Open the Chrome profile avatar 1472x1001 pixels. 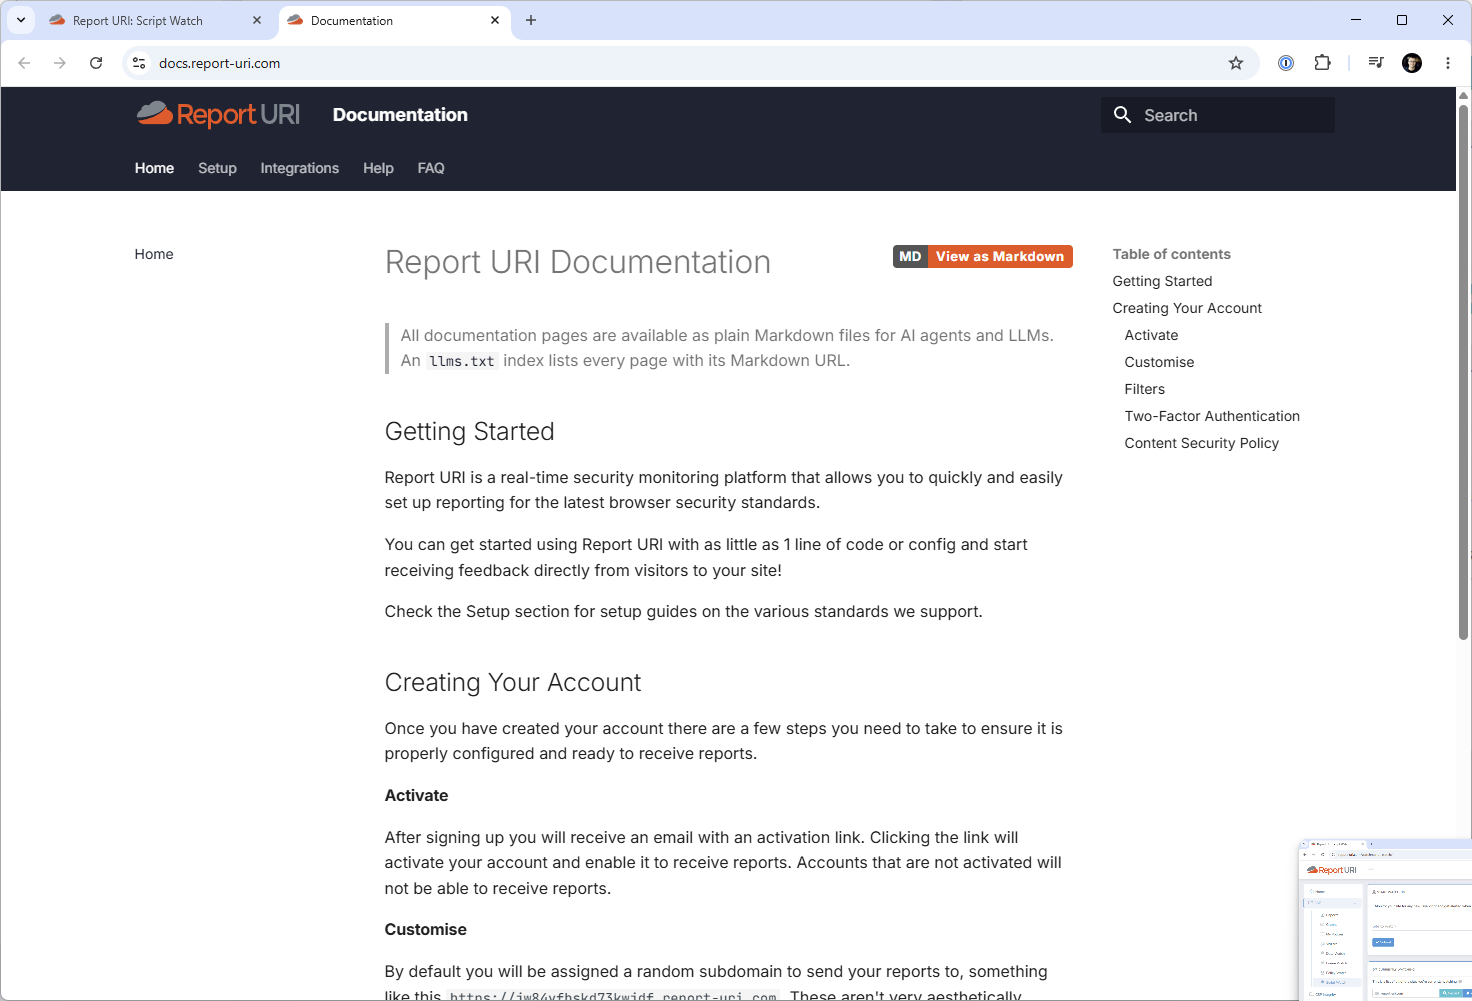pos(1412,63)
